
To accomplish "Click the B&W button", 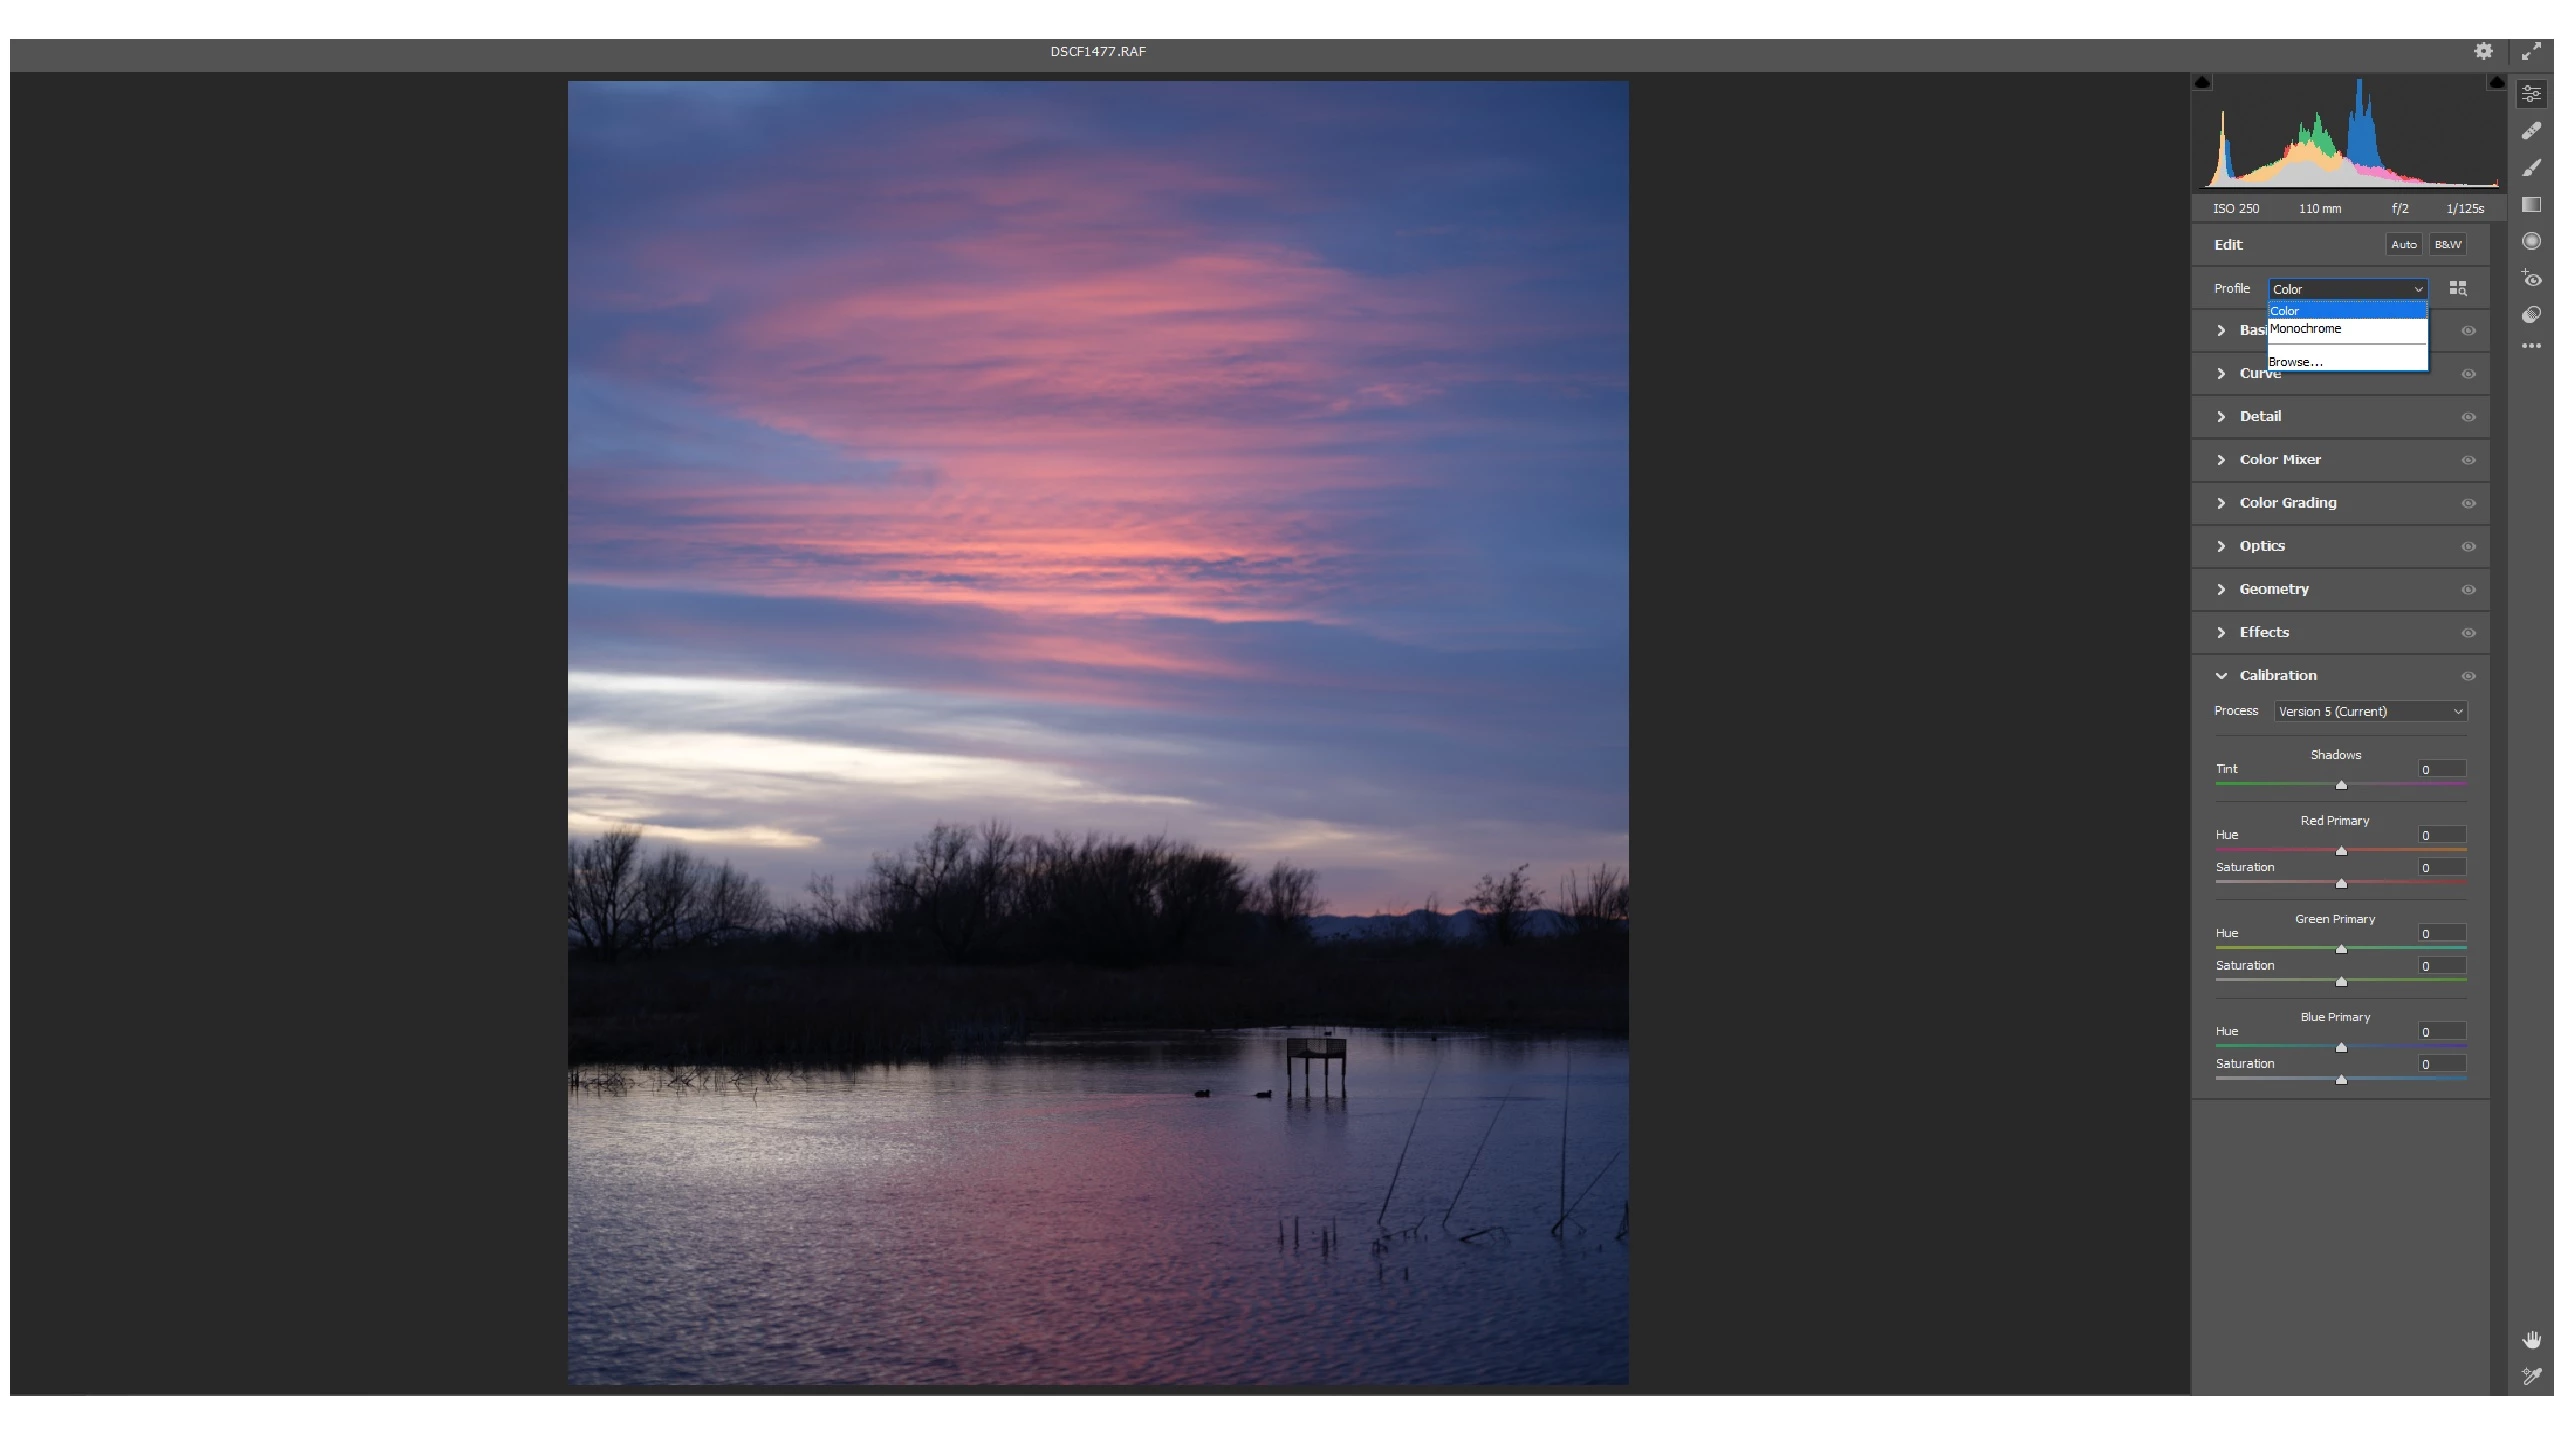I will 2447,245.
